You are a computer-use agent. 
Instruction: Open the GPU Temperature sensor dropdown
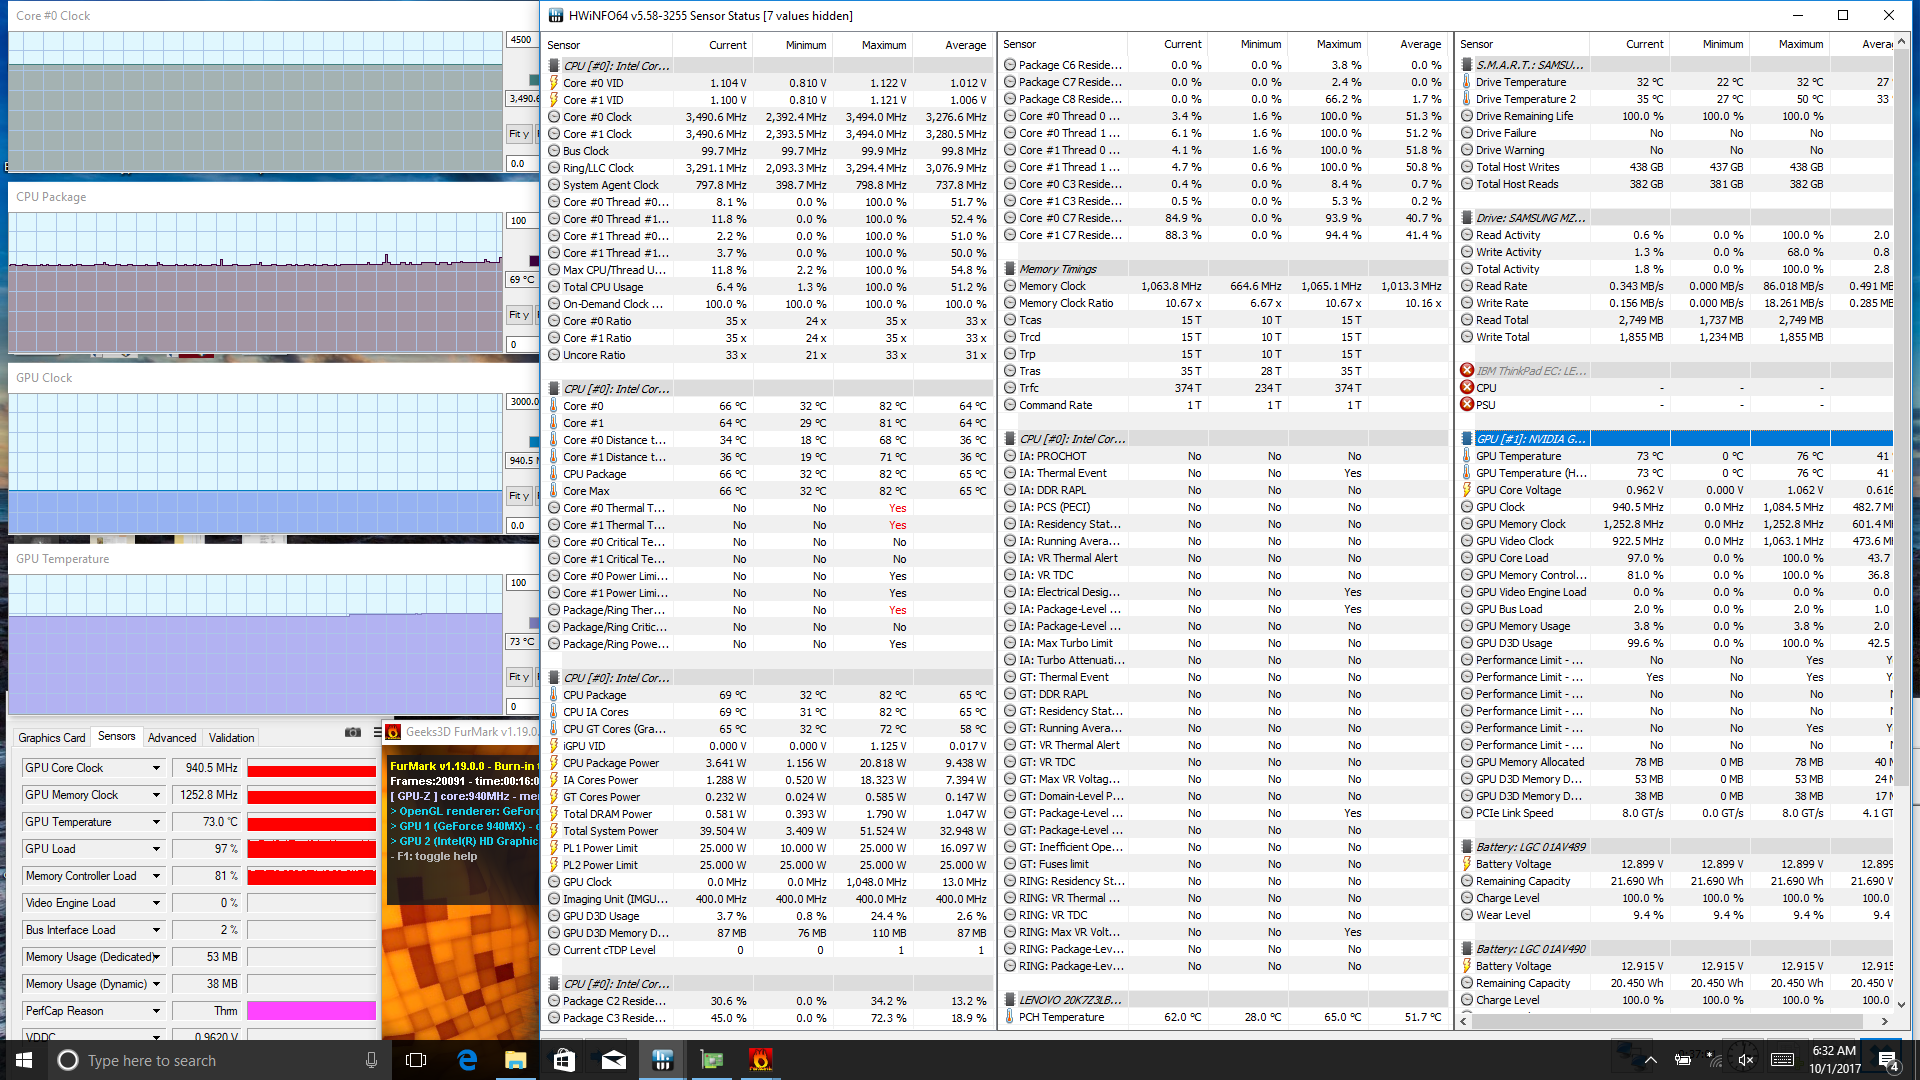click(x=156, y=822)
